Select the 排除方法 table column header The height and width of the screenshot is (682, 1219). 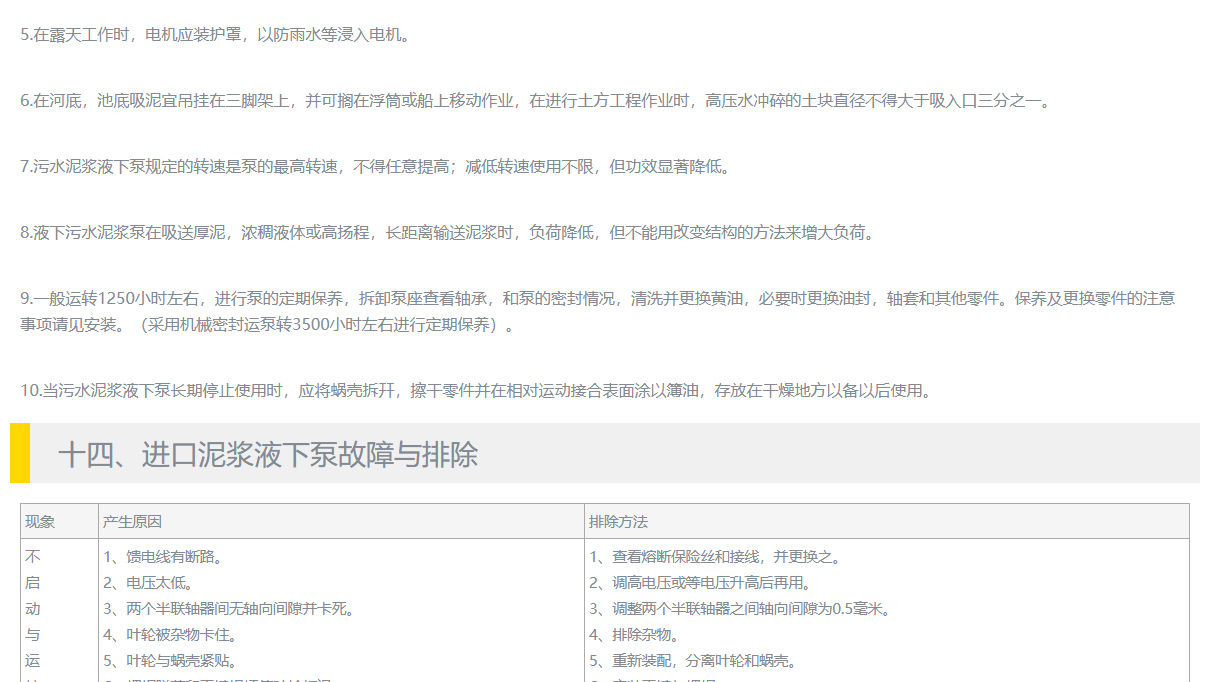coord(618,522)
